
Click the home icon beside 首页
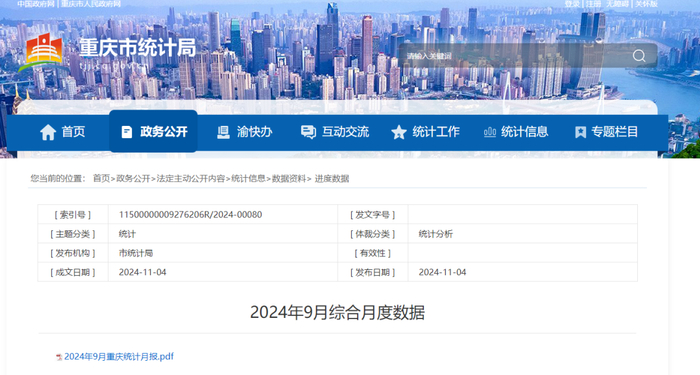48,132
